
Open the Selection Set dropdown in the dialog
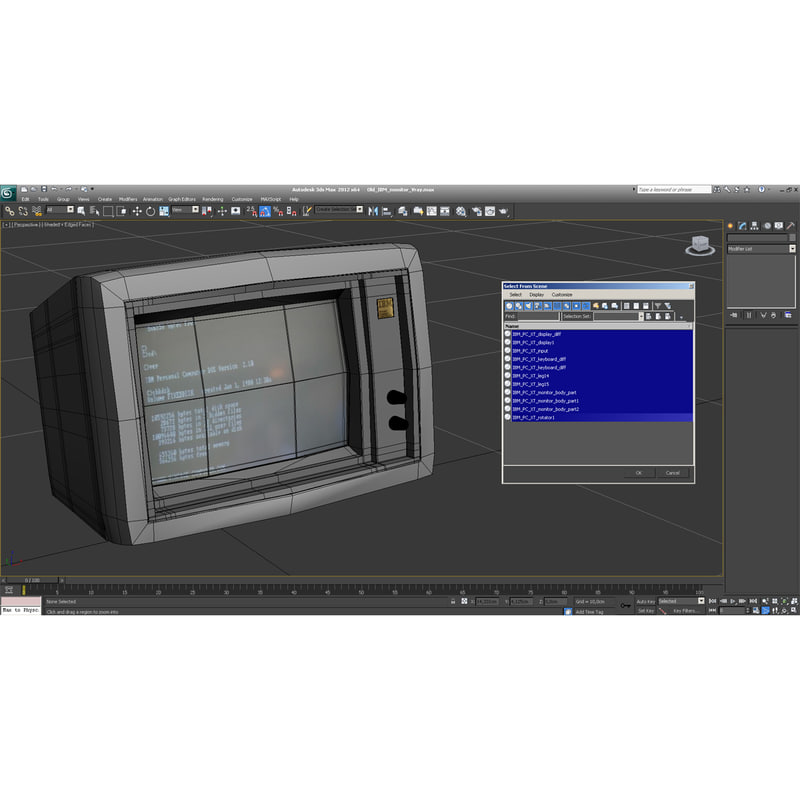coord(641,316)
